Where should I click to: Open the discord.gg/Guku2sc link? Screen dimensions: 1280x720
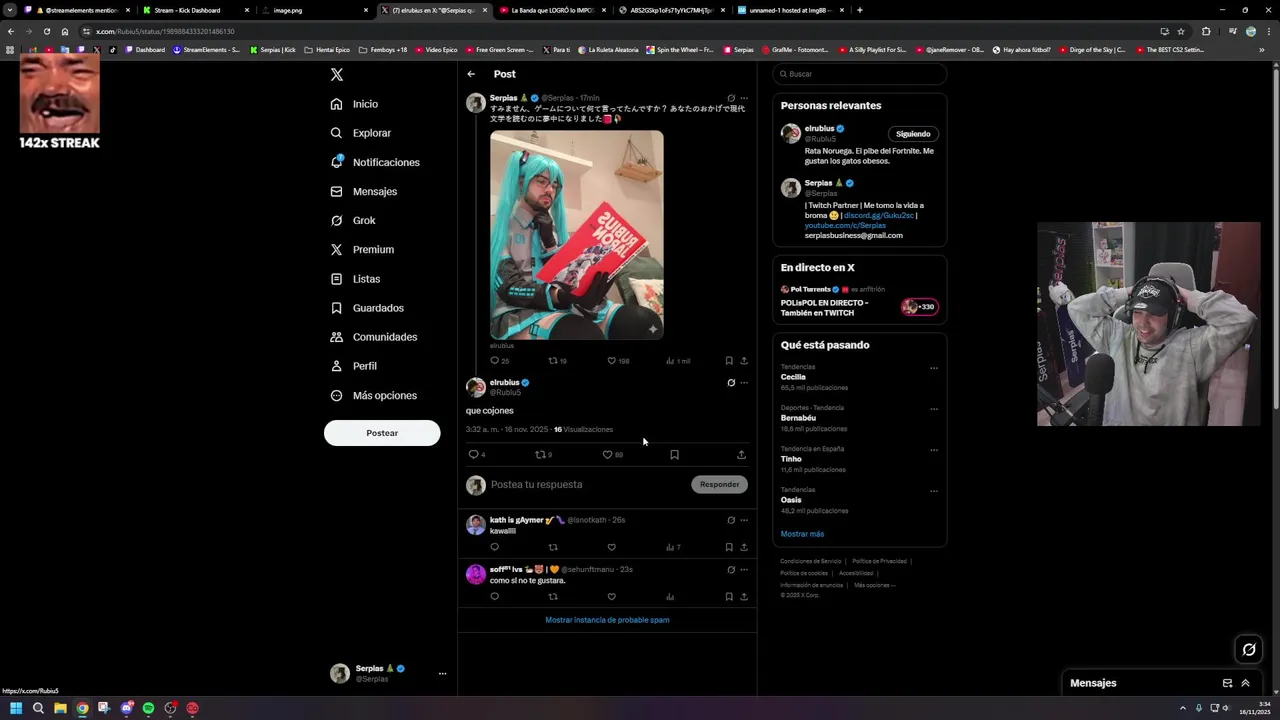tap(878, 216)
